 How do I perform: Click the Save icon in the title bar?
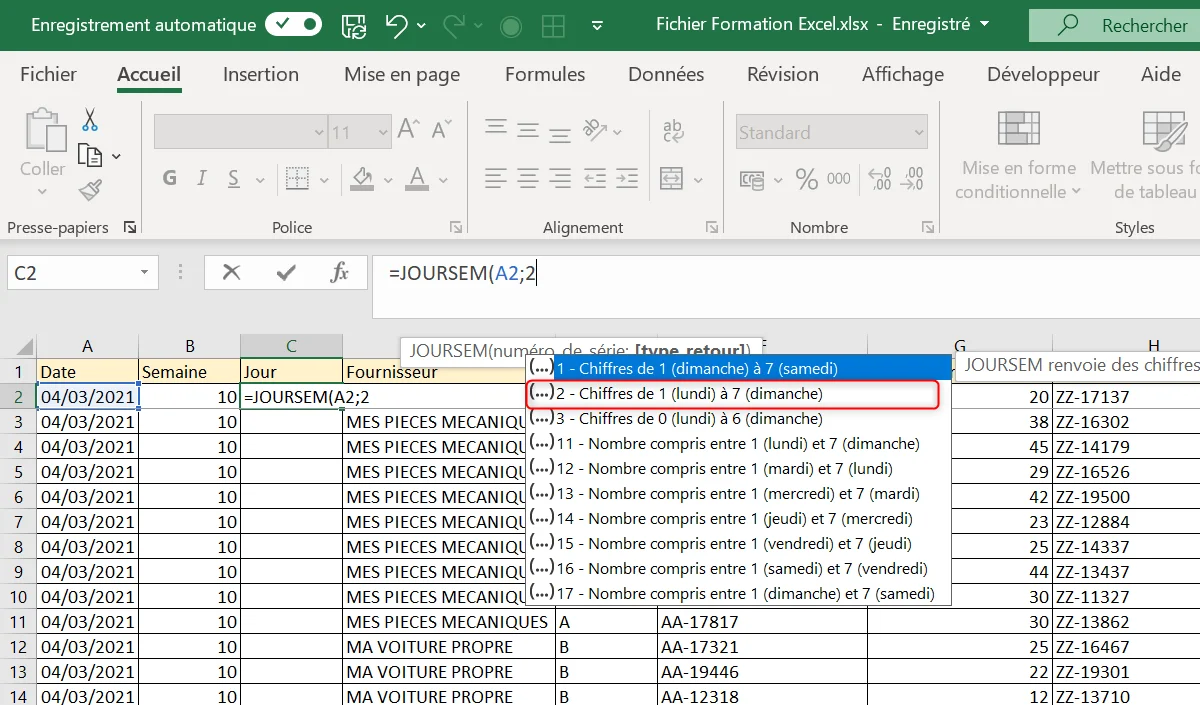pos(353,26)
